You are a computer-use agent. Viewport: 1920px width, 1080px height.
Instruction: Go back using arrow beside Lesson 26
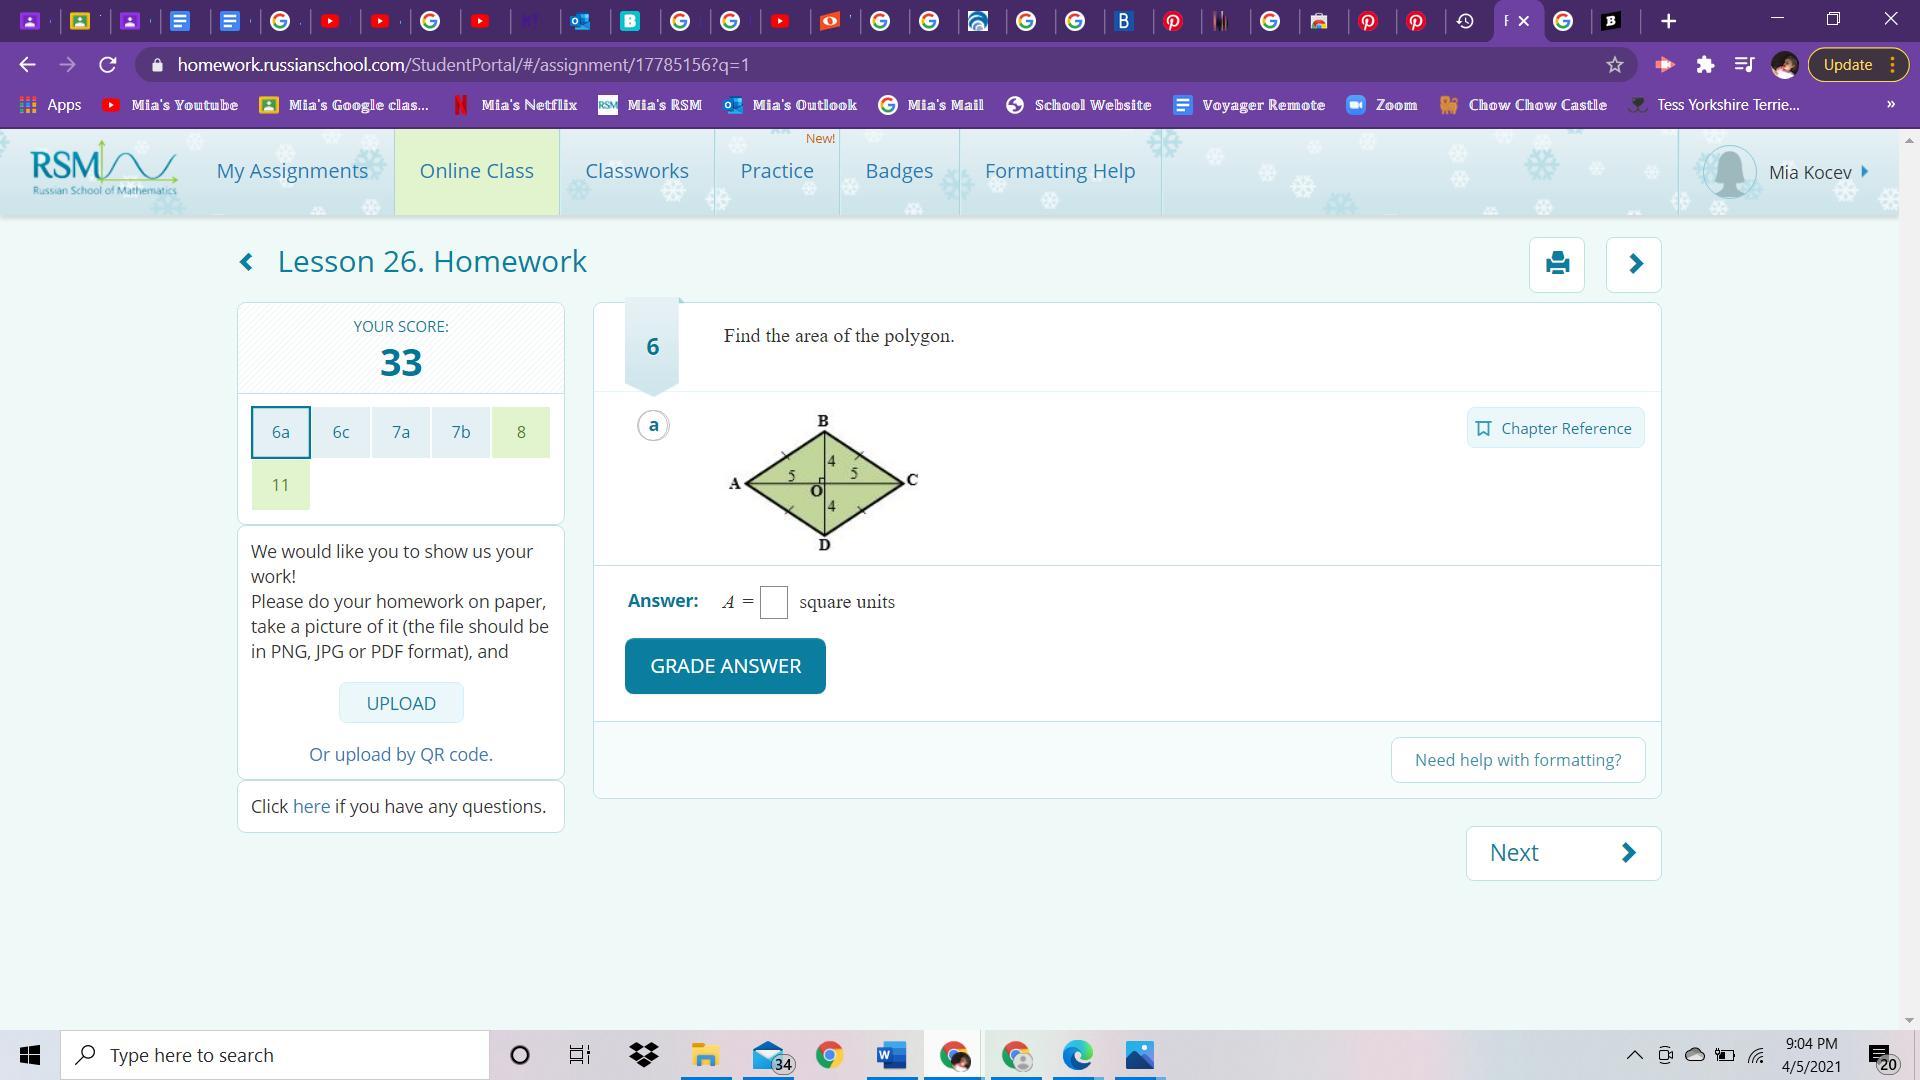246,262
